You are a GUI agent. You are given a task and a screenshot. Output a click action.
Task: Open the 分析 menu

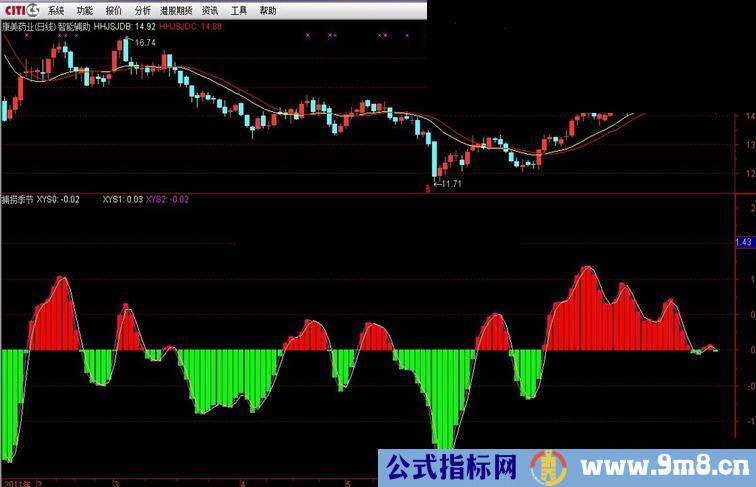[x=143, y=11]
